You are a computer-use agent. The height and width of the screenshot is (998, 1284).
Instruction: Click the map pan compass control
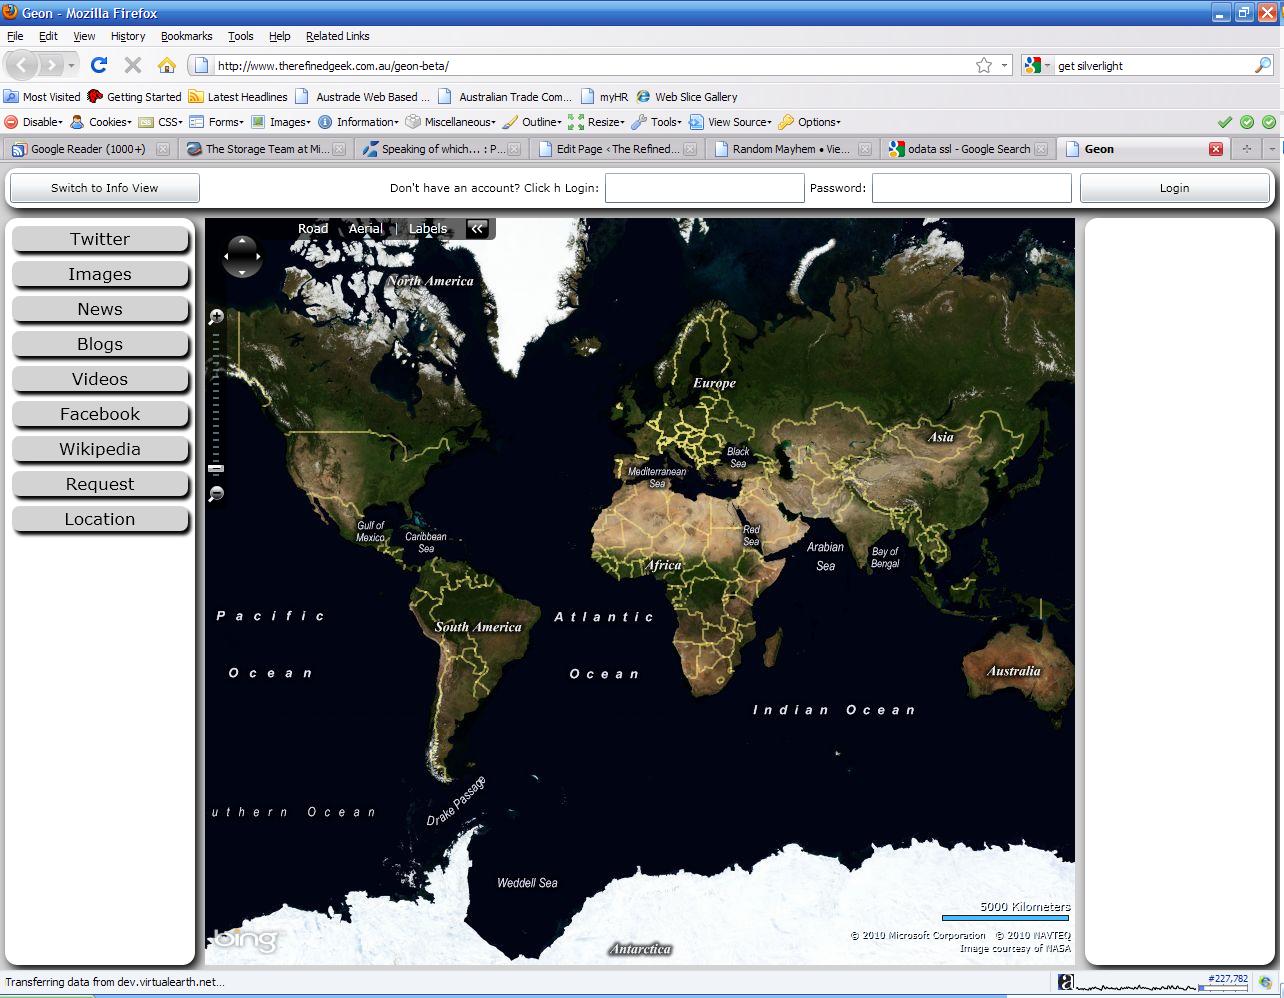tap(242, 256)
